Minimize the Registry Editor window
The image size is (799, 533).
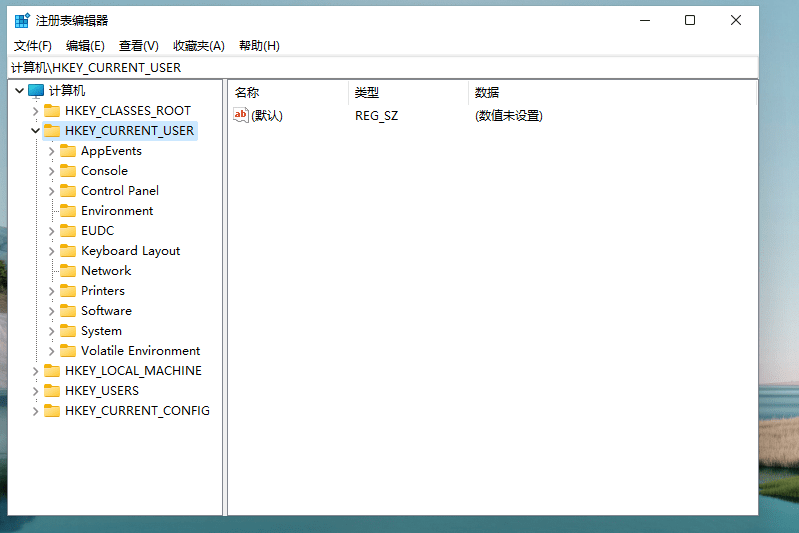pos(645,20)
